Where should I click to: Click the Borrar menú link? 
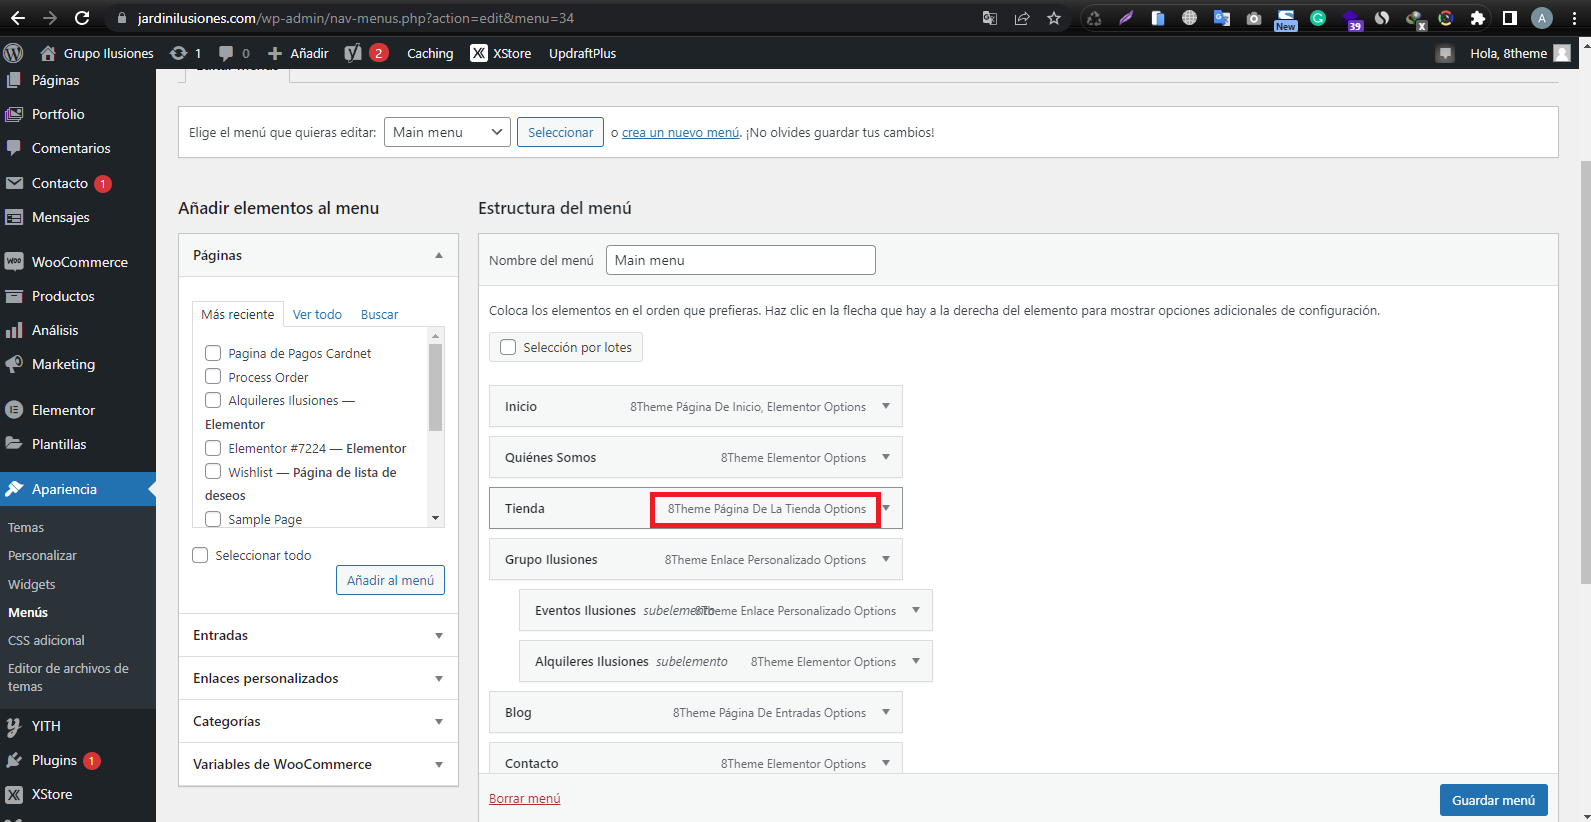click(524, 798)
